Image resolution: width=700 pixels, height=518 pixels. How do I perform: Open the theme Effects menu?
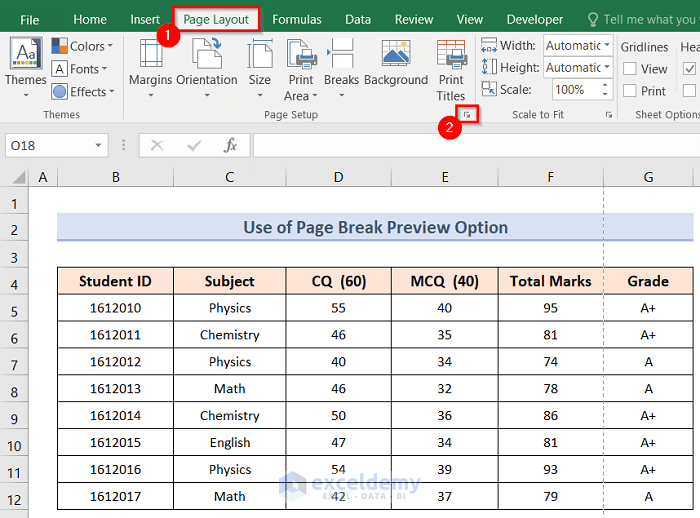tap(83, 92)
